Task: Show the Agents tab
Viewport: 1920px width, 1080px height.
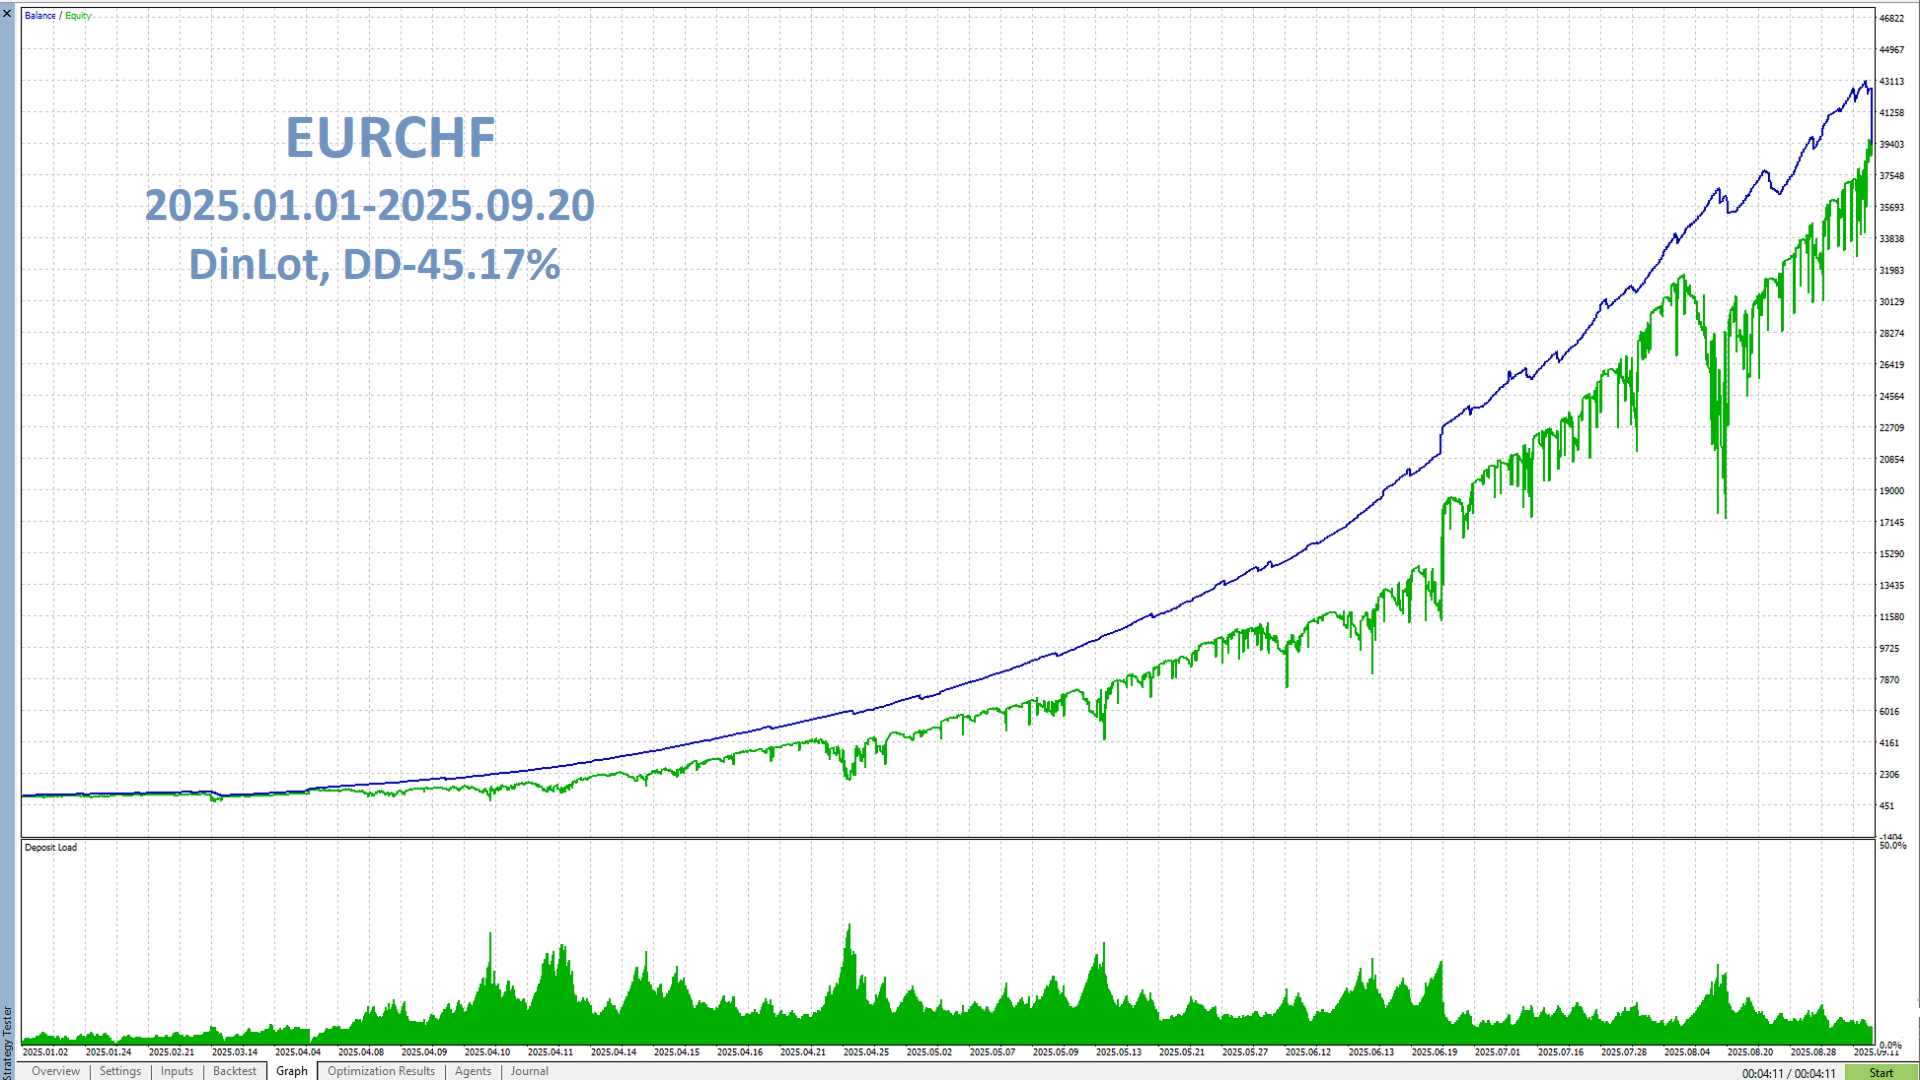Action: pyautogui.click(x=473, y=1071)
